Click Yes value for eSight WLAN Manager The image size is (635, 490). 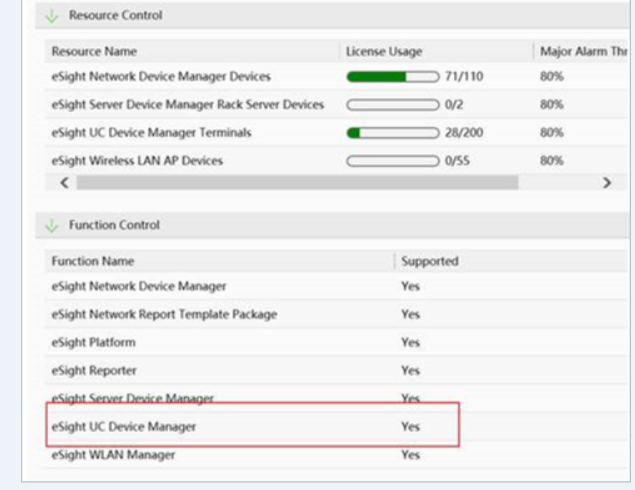(x=410, y=455)
